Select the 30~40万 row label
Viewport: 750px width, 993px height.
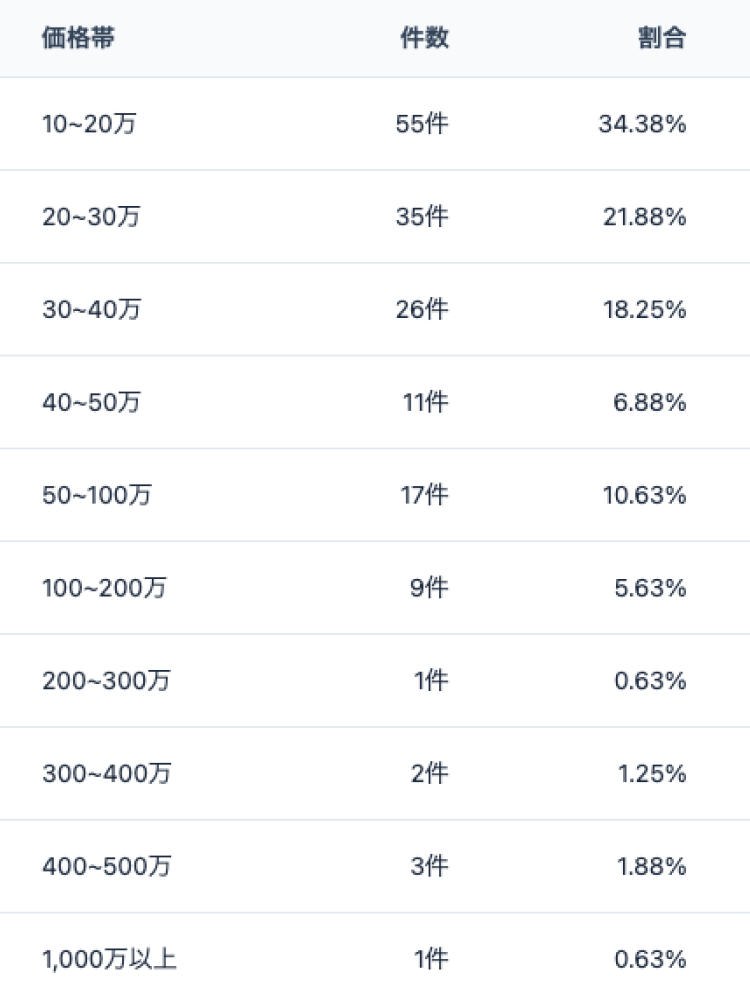pos(91,310)
